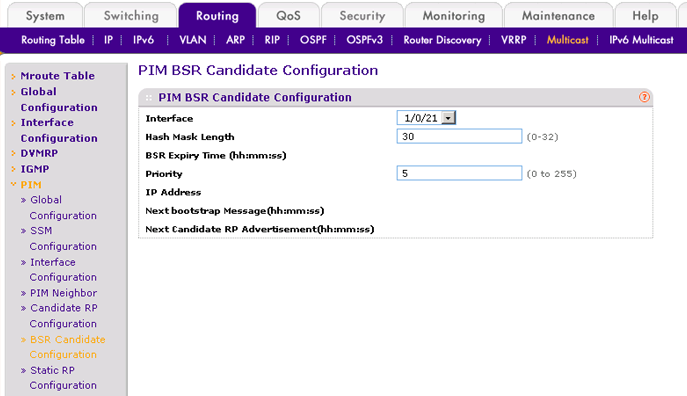This screenshot has height=396, width=687.
Task: Open the VLAN submenu item
Action: tap(192, 40)
